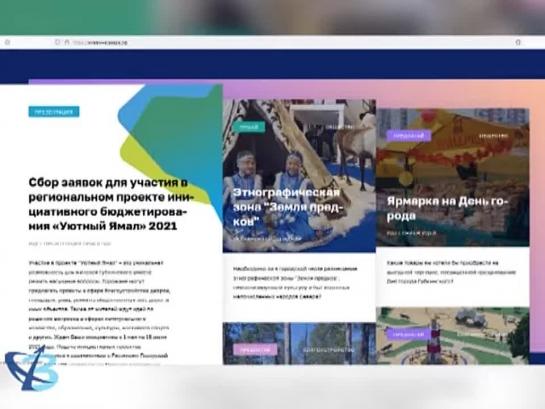Click the category label atop the Ярмарка card

494,136
